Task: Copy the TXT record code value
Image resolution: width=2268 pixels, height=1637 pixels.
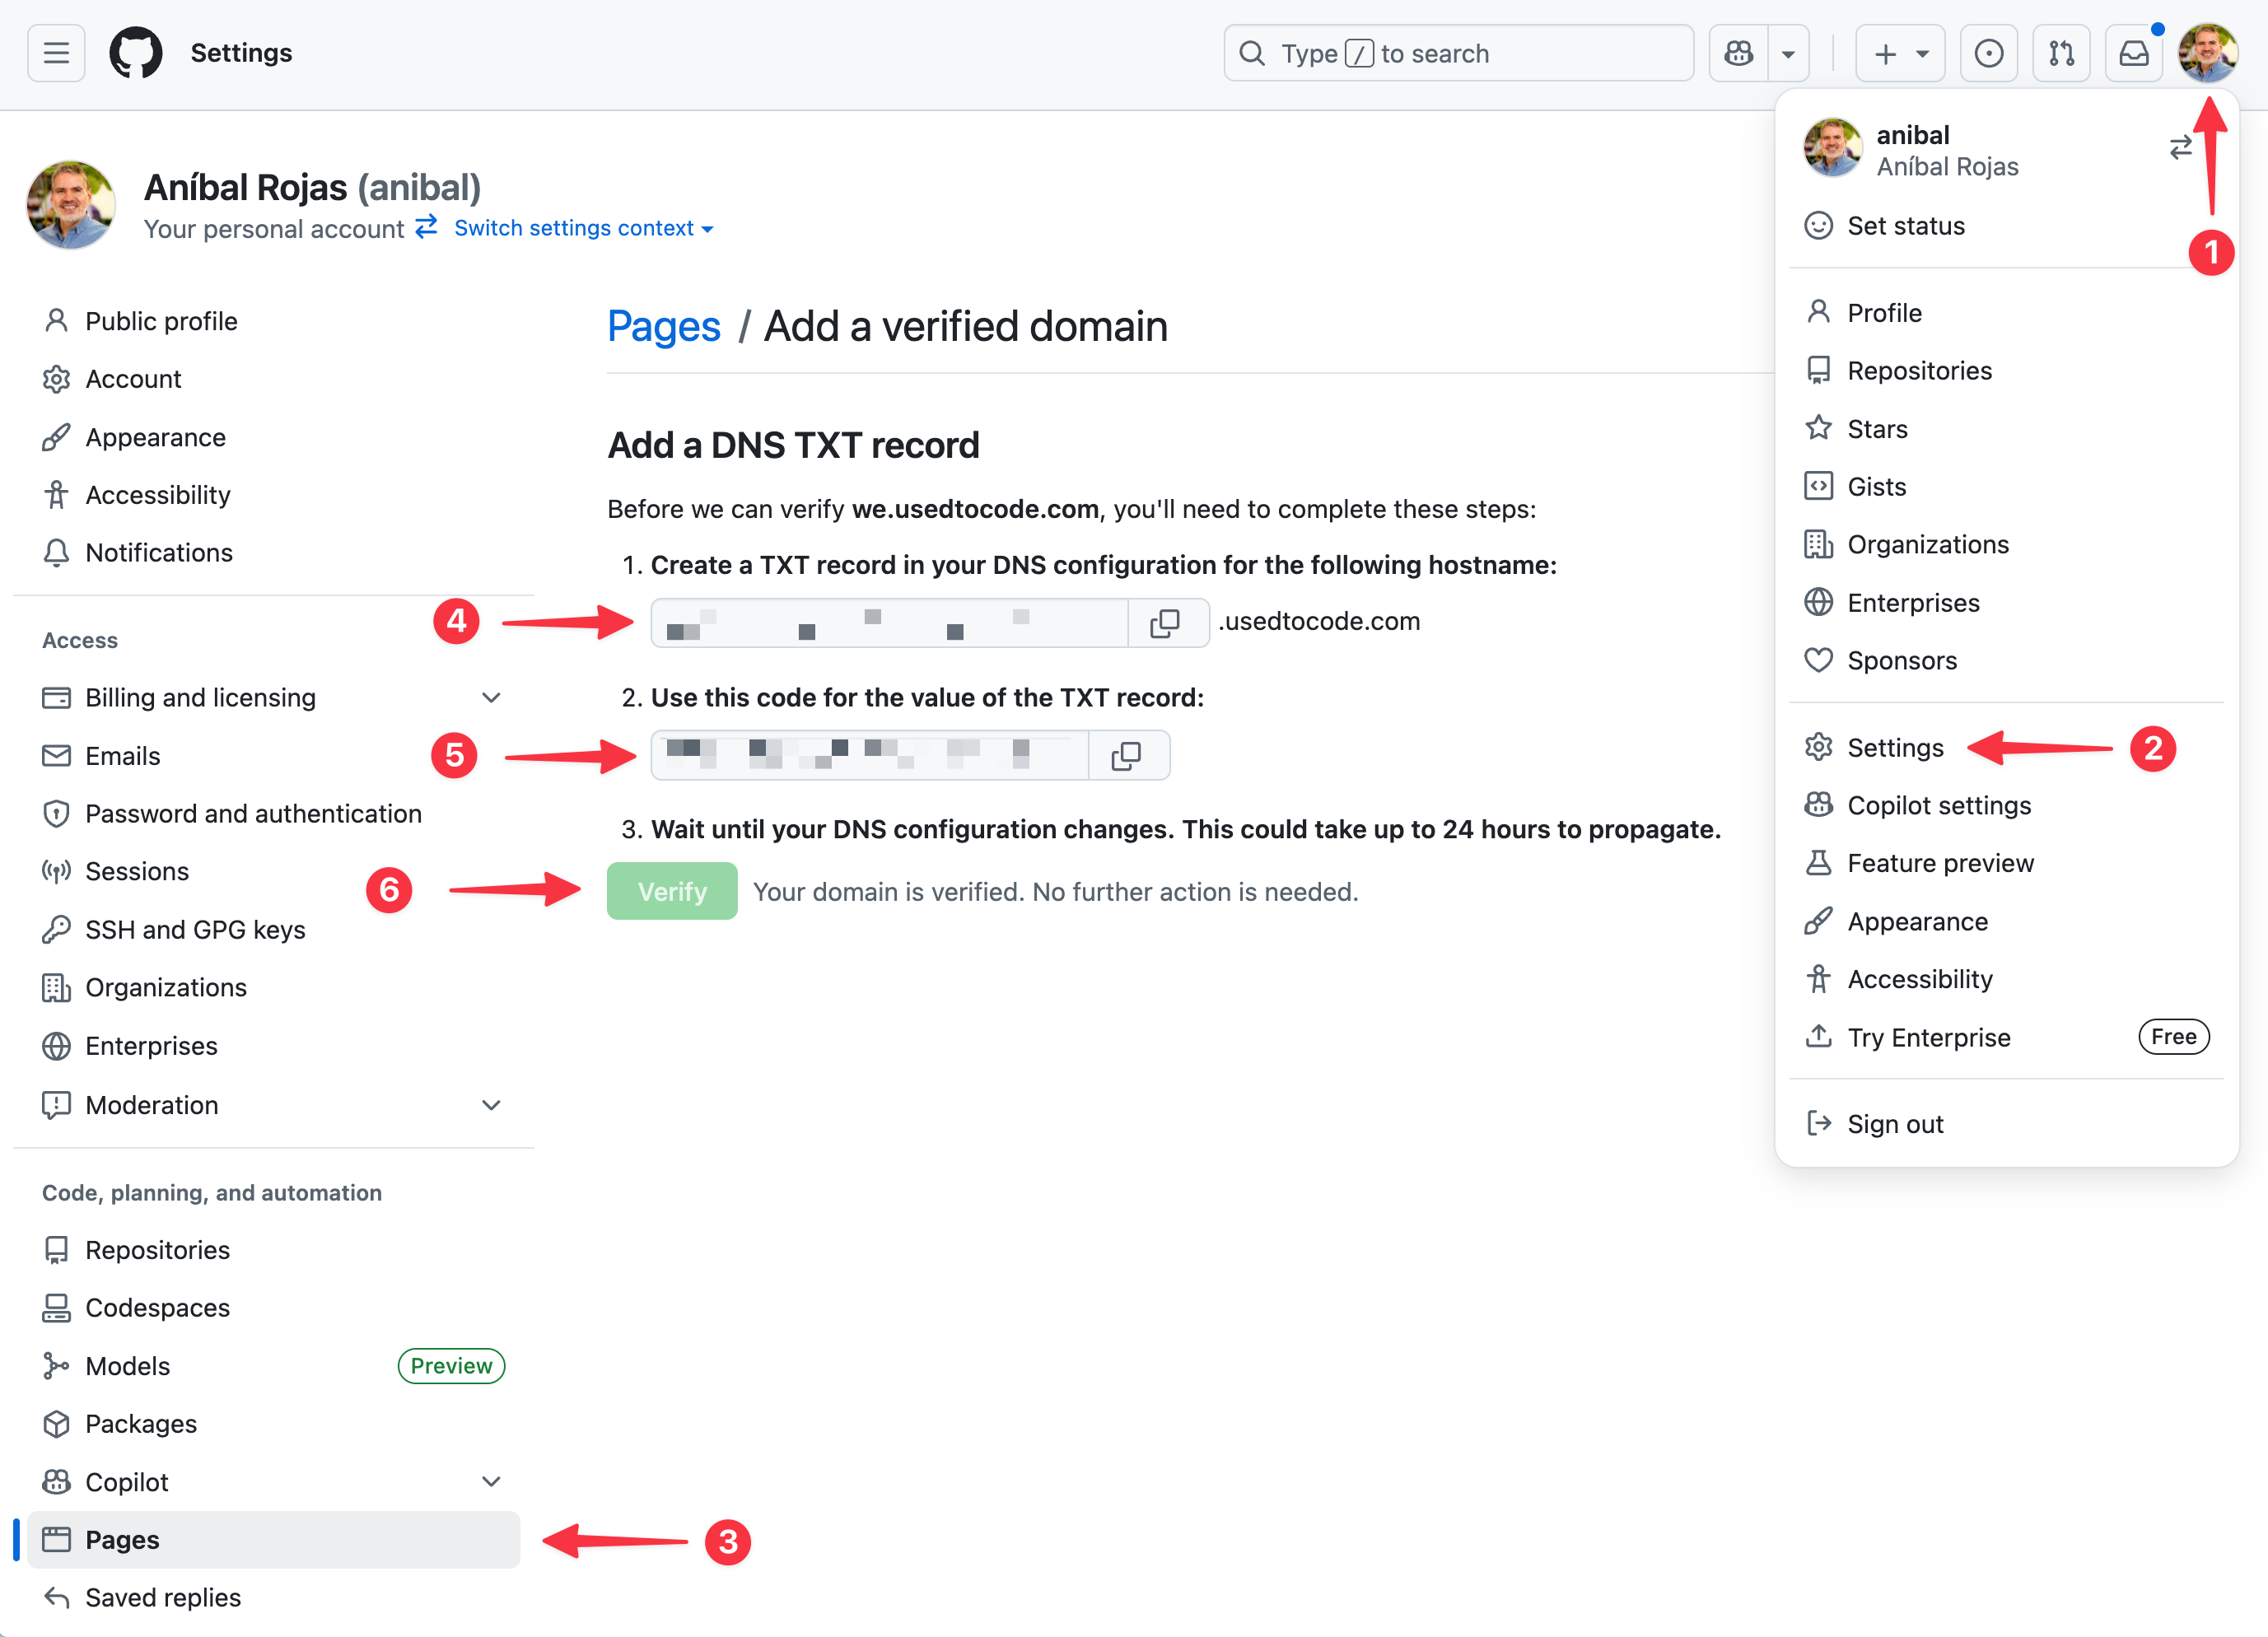Action: coord(1126,755)
